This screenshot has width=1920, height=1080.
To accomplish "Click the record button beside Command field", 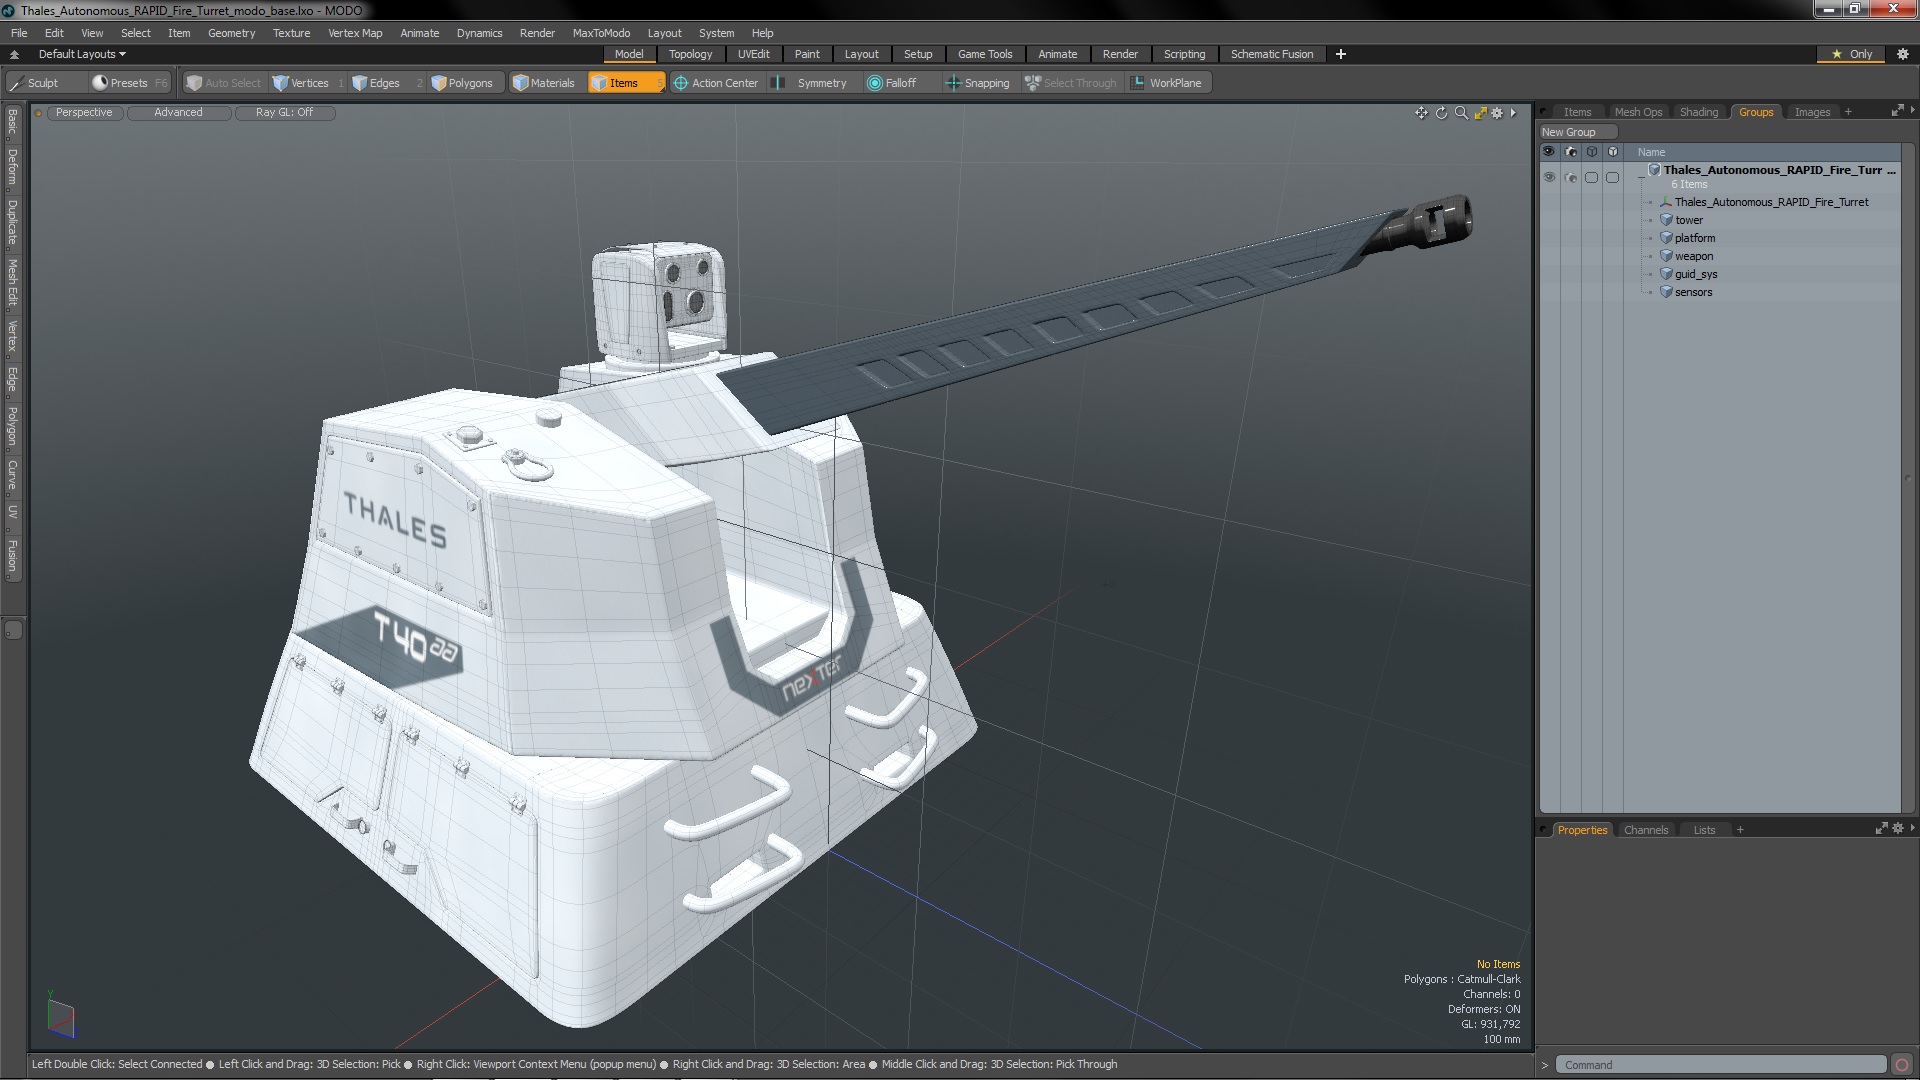I will point(1902,1065).
